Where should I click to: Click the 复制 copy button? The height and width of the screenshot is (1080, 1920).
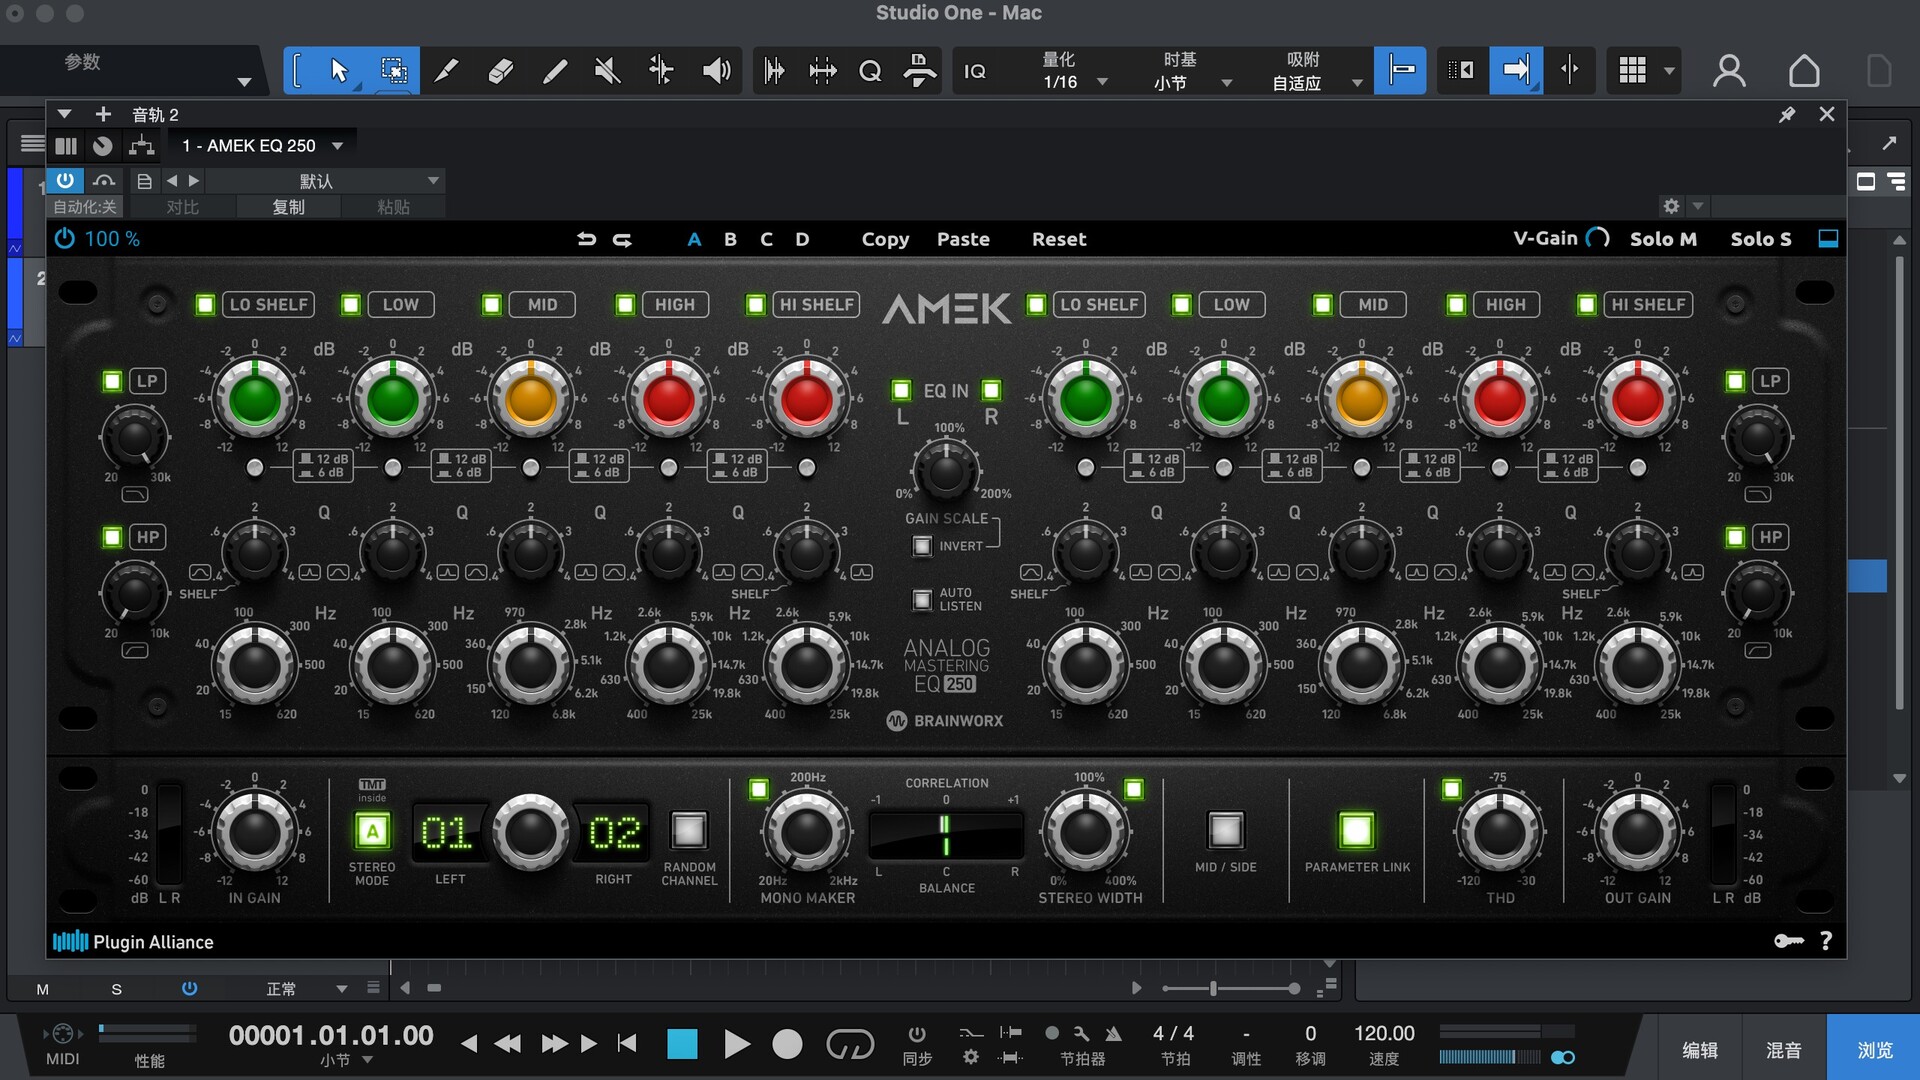289,207
